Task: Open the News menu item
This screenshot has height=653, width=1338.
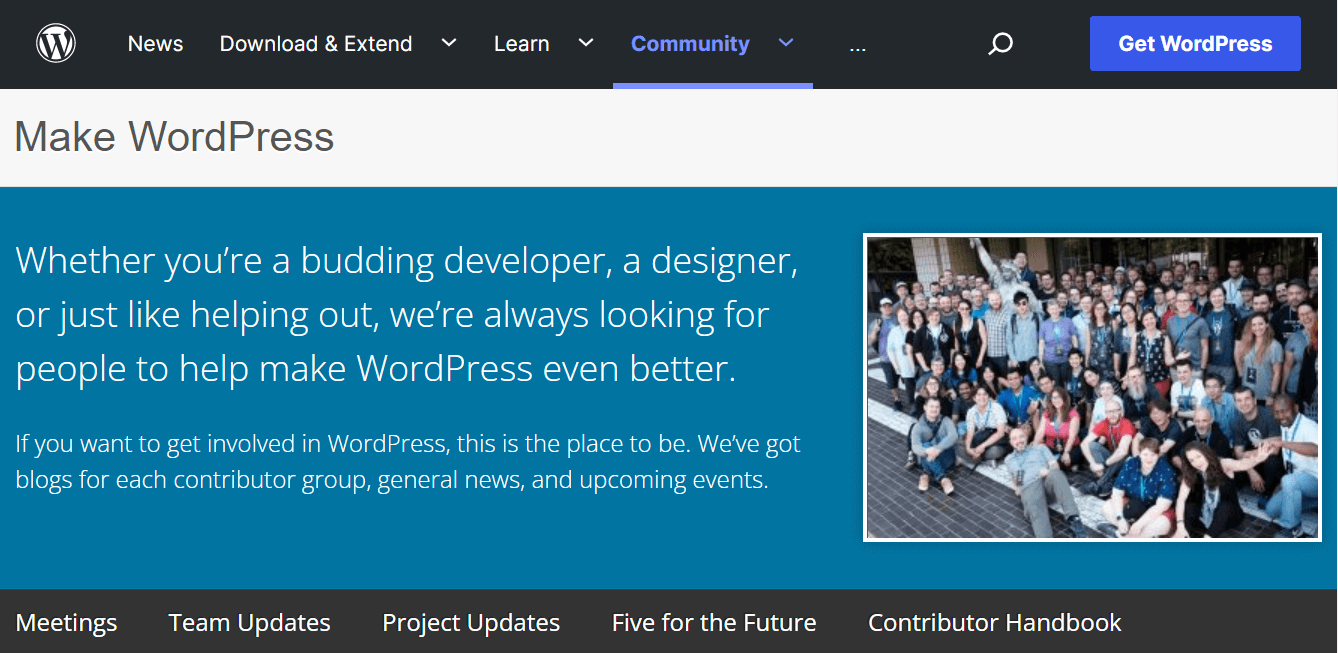Action: (156, 44)
